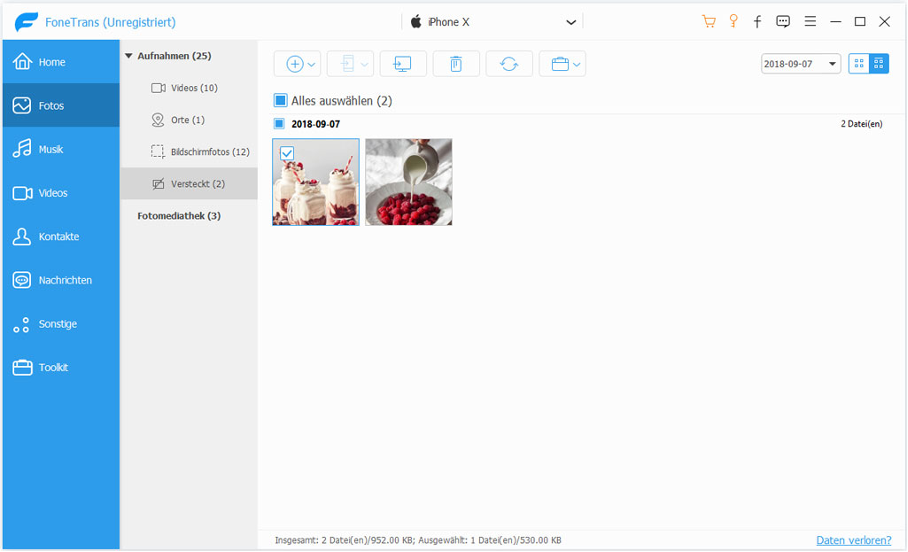Collapse the Aufnahmen tree node
The width and height of the screenshot is (908, 552).
(129, 56)
